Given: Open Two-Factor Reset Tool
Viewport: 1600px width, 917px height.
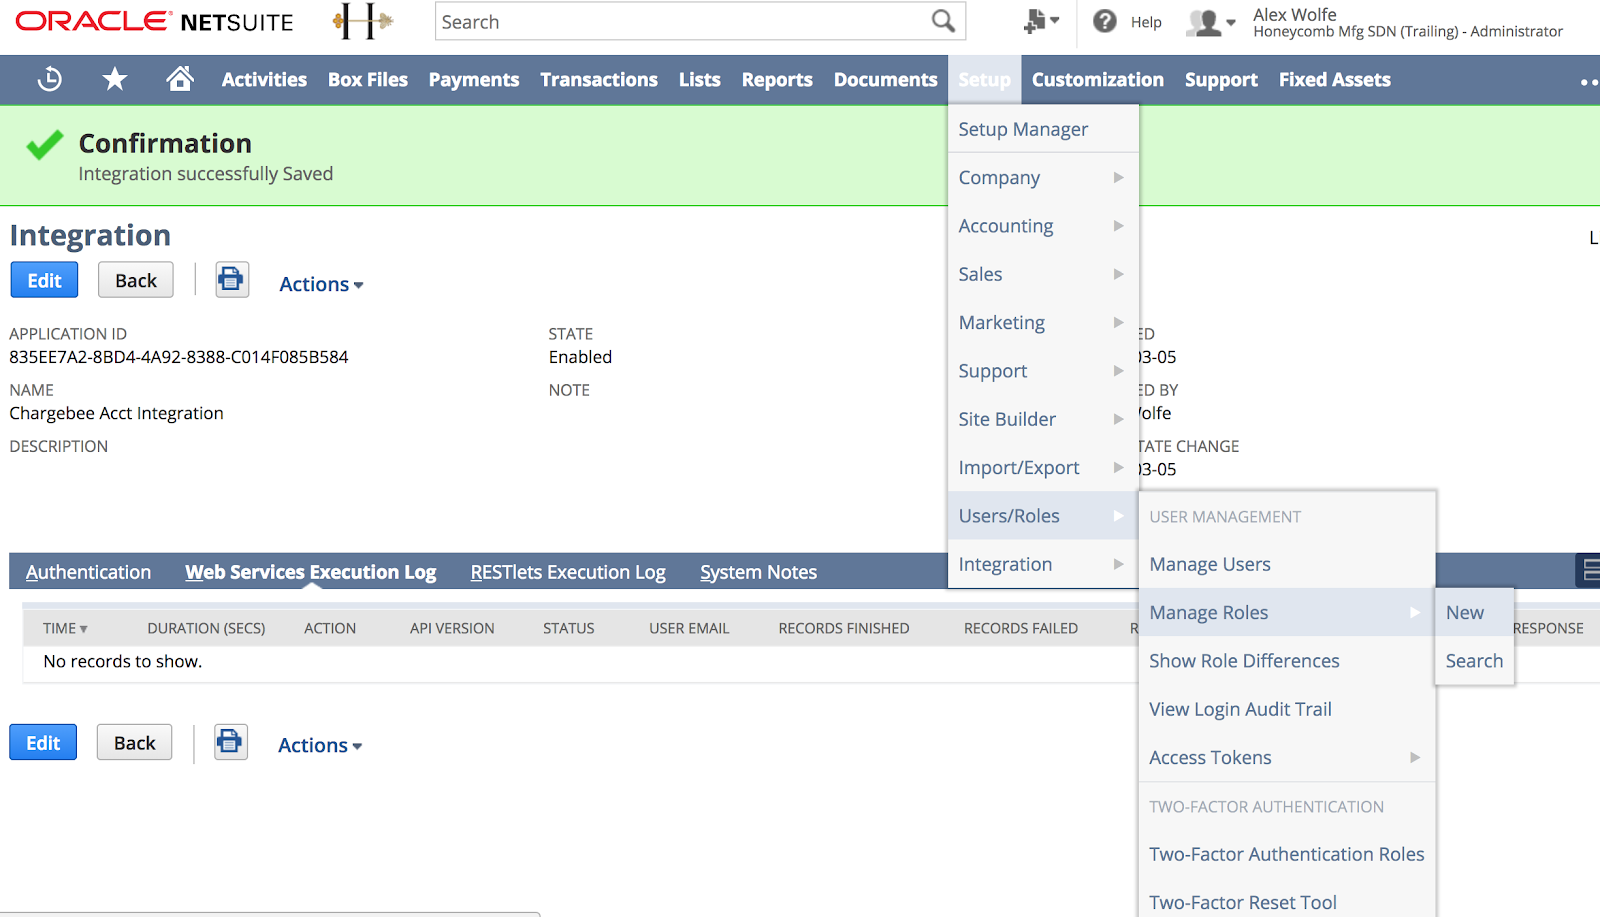Looking at the screenshot, I should coord(1286,902).
